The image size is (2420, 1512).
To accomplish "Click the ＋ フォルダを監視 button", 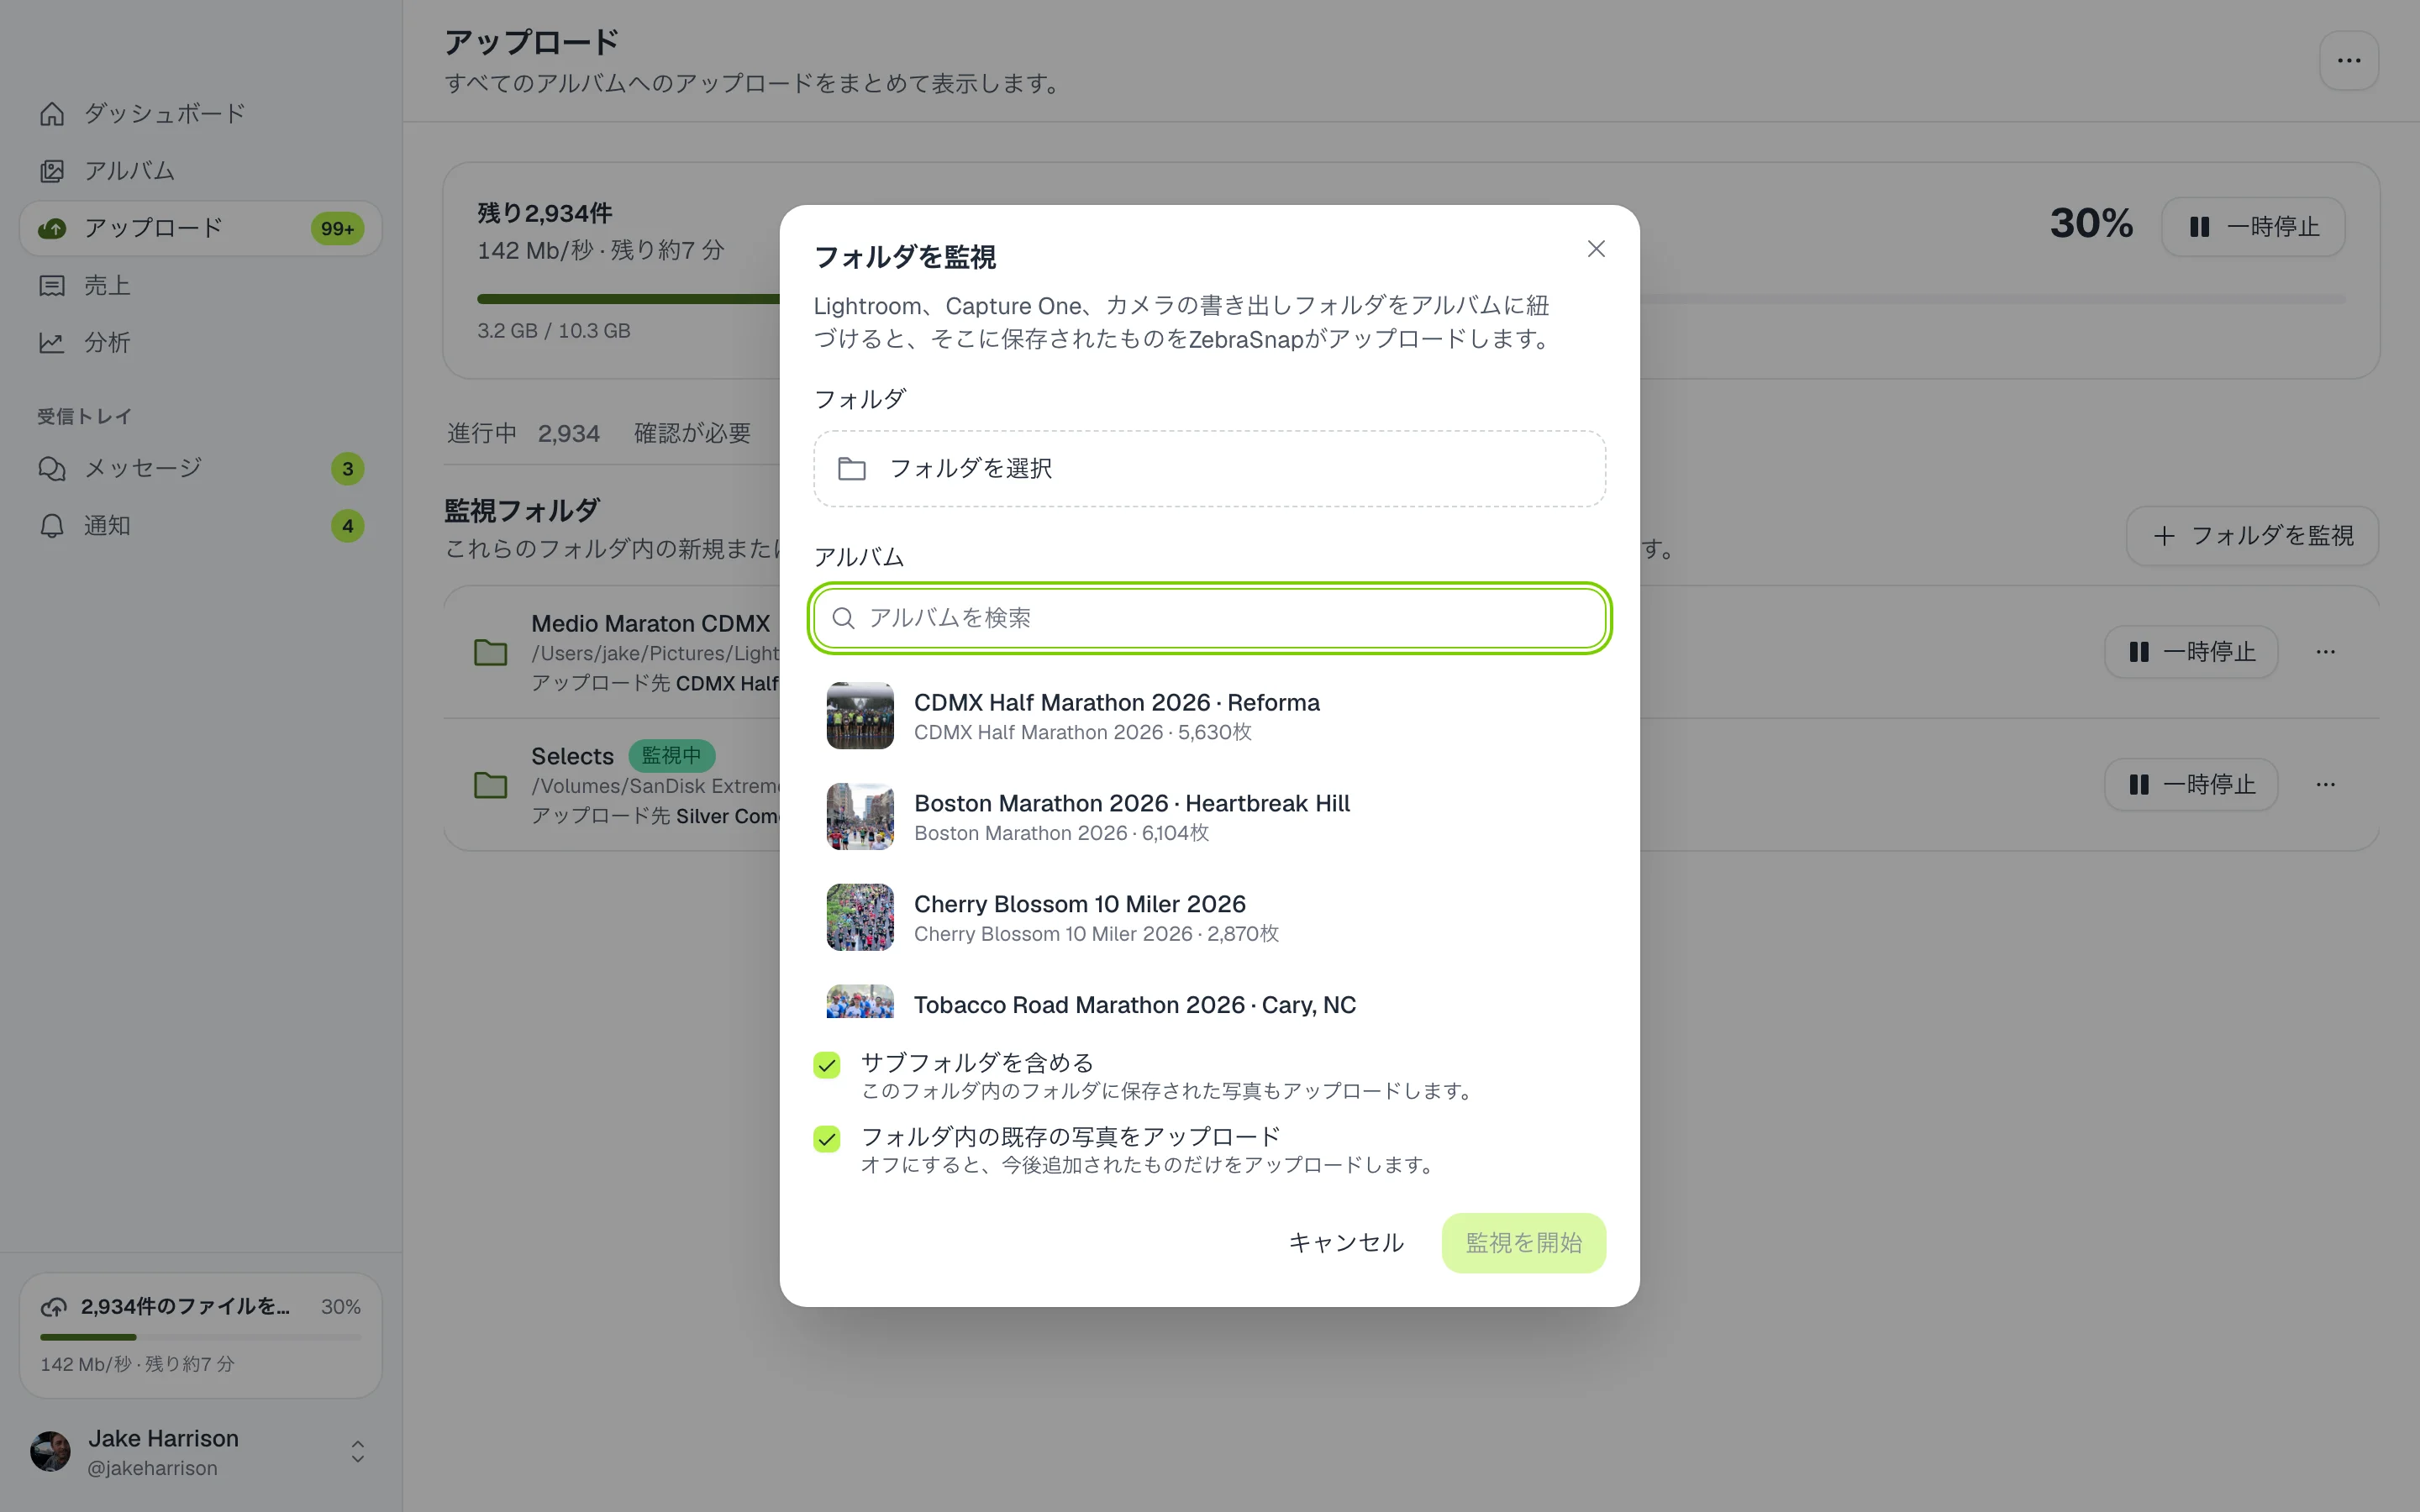I will [x=2252, y=536].
